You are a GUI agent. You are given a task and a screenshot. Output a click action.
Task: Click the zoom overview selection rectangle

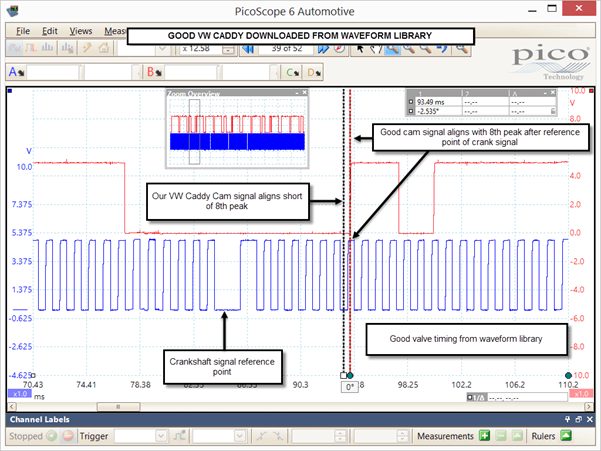coord(194,132)
